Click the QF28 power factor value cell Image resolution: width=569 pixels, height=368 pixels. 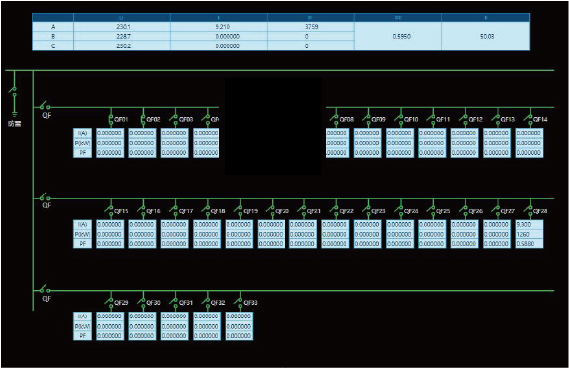(529, 244)
